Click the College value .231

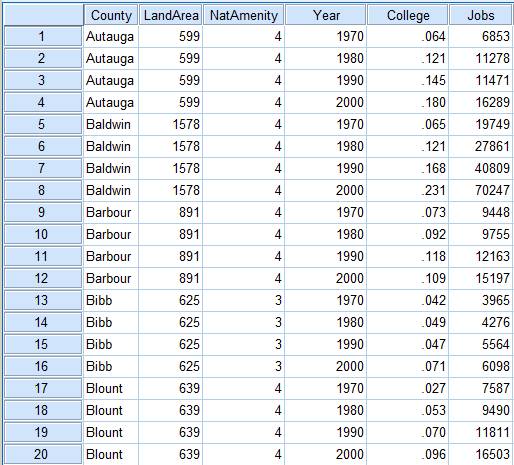point(407,190)
